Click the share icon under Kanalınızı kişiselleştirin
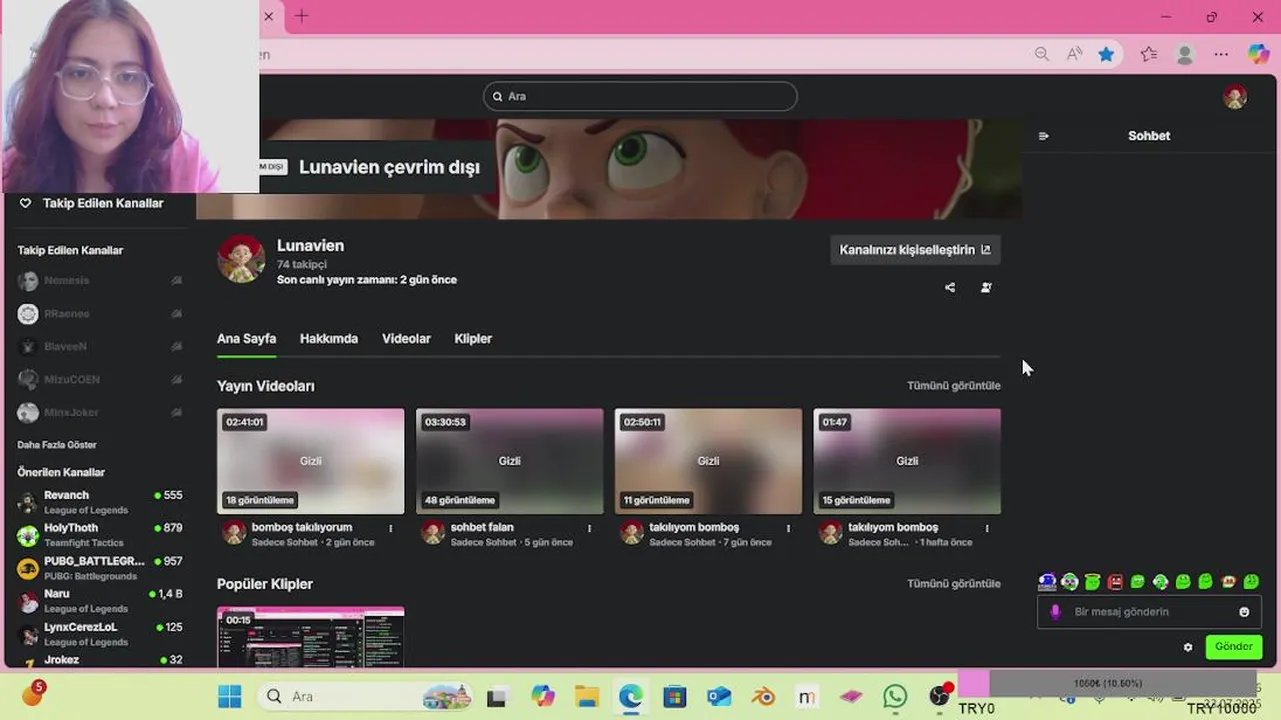This screenshot has width=1281, height=720. point(950,288)
